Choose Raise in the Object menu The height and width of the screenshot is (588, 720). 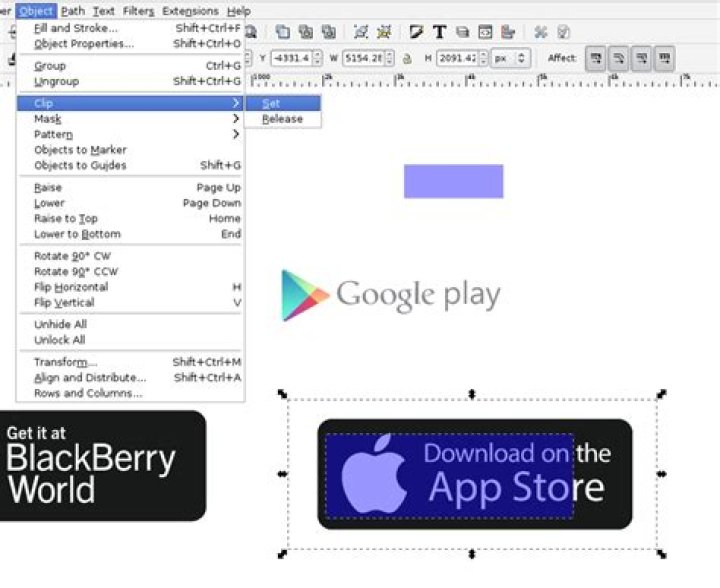pyautogui.click(x=129, y=187)
